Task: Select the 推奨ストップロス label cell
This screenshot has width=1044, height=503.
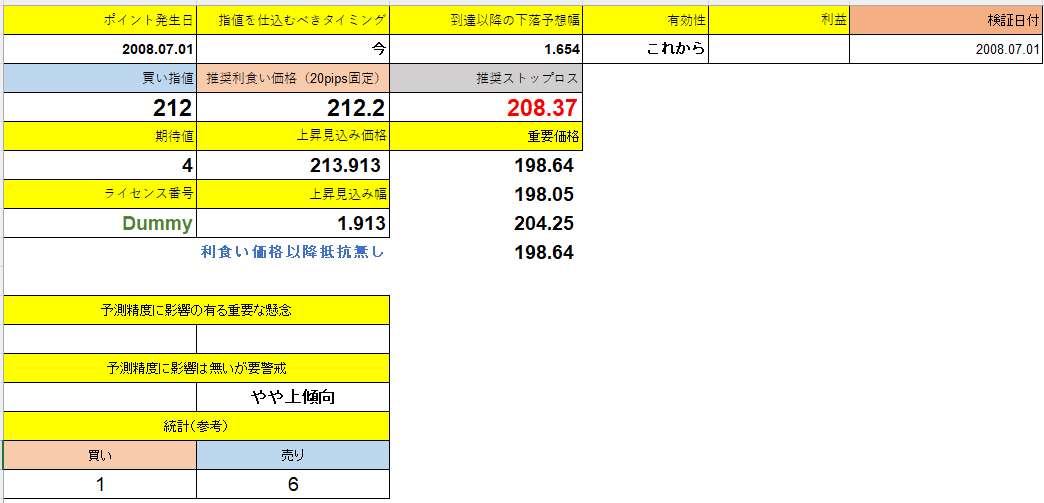Action: pos(486,78)
